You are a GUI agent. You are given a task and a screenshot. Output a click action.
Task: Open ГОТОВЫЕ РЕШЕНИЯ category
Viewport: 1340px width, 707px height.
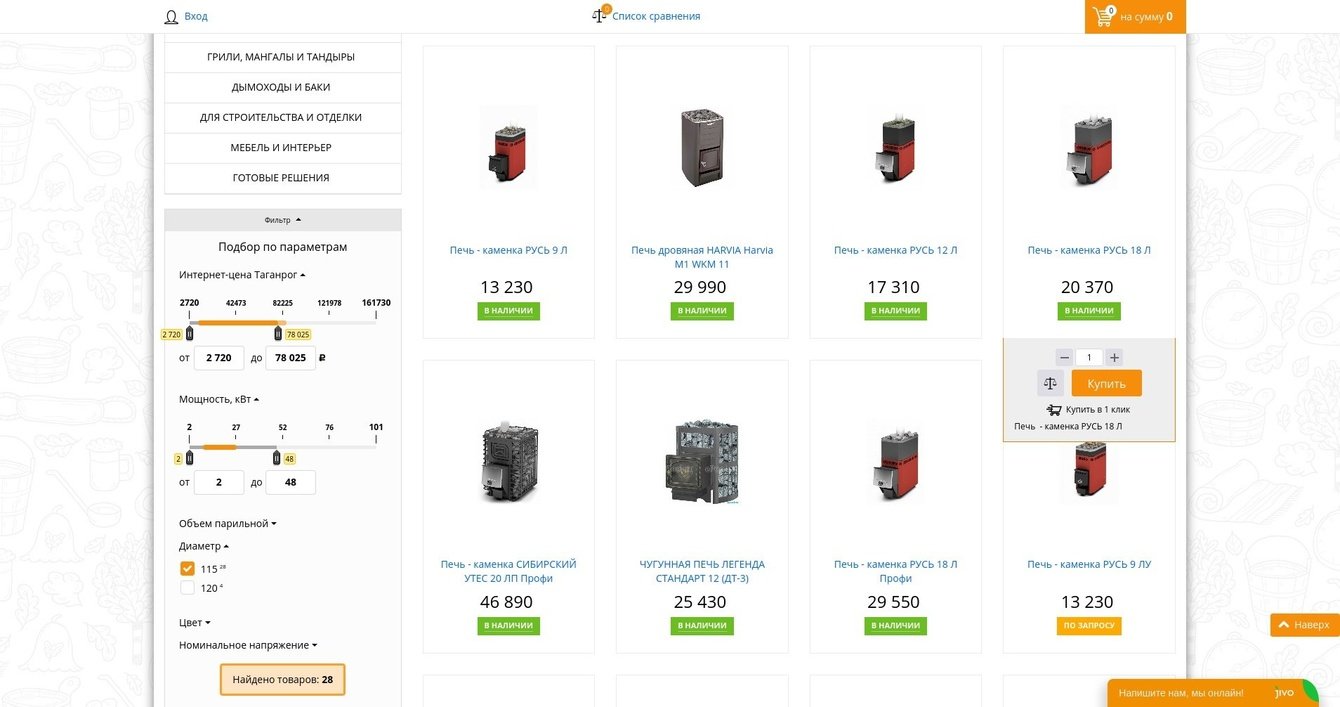point(282,177)
